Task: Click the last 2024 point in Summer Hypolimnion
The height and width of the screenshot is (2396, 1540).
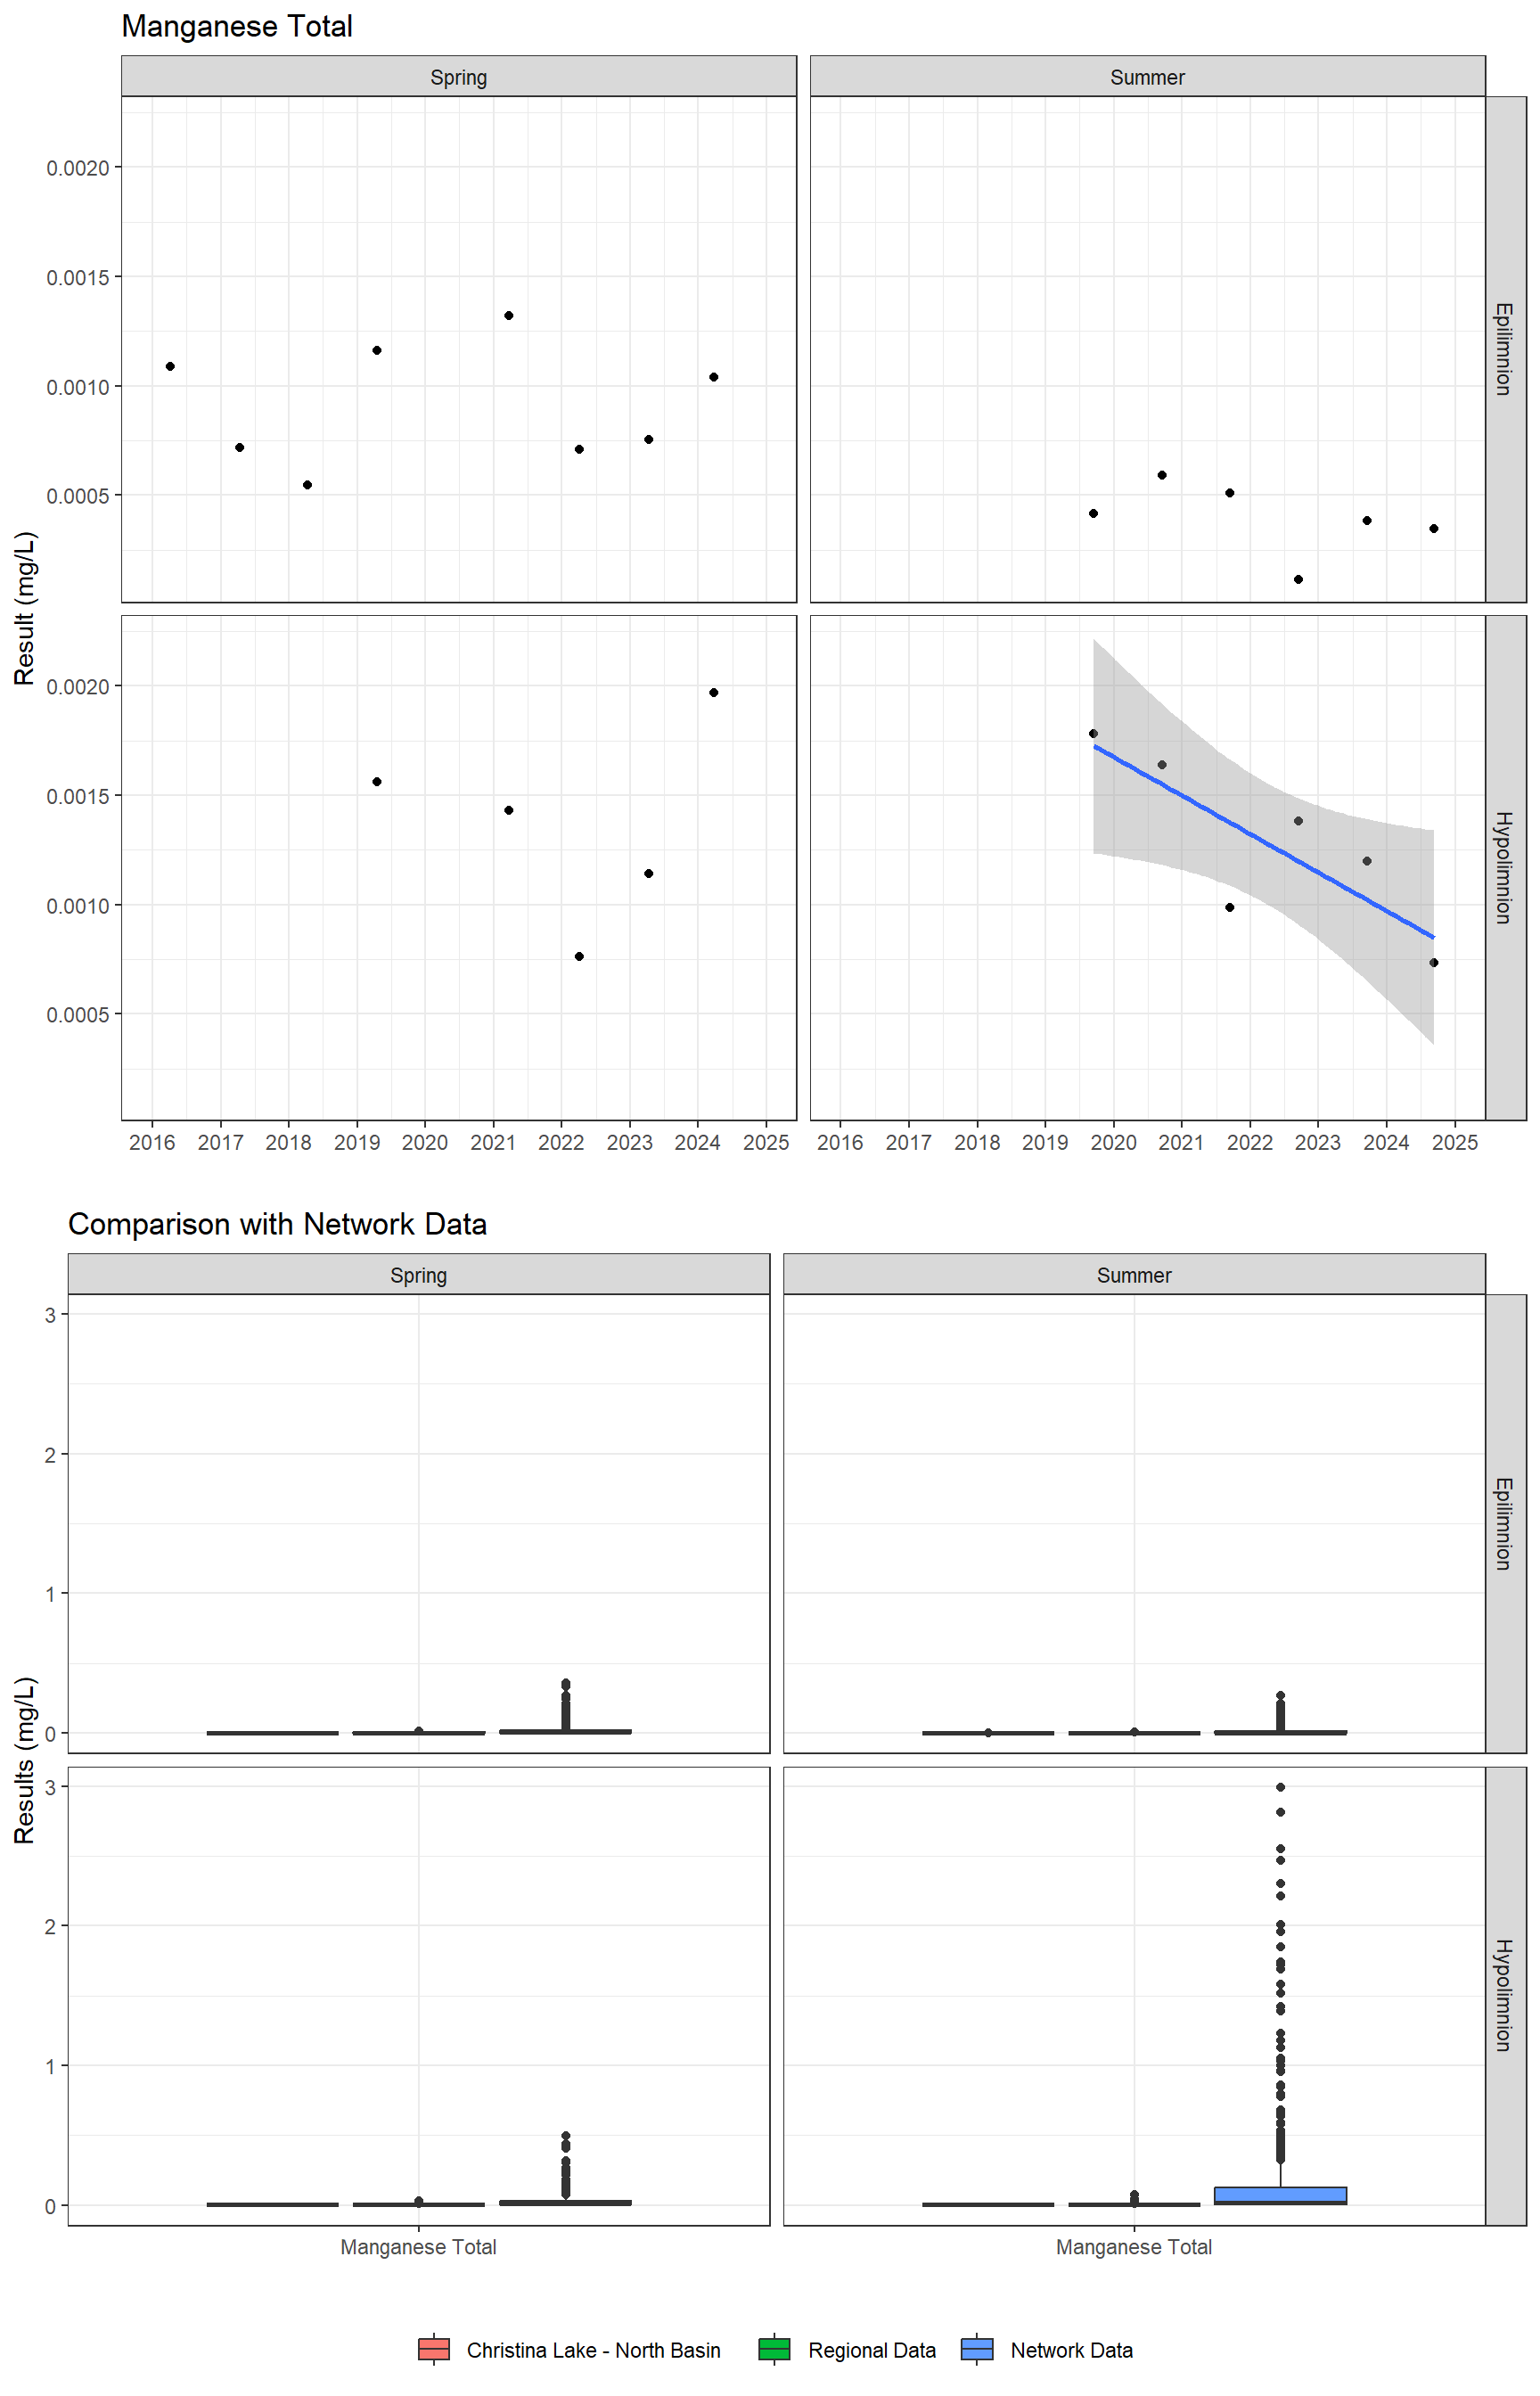Action: (x=1433, y=962)
